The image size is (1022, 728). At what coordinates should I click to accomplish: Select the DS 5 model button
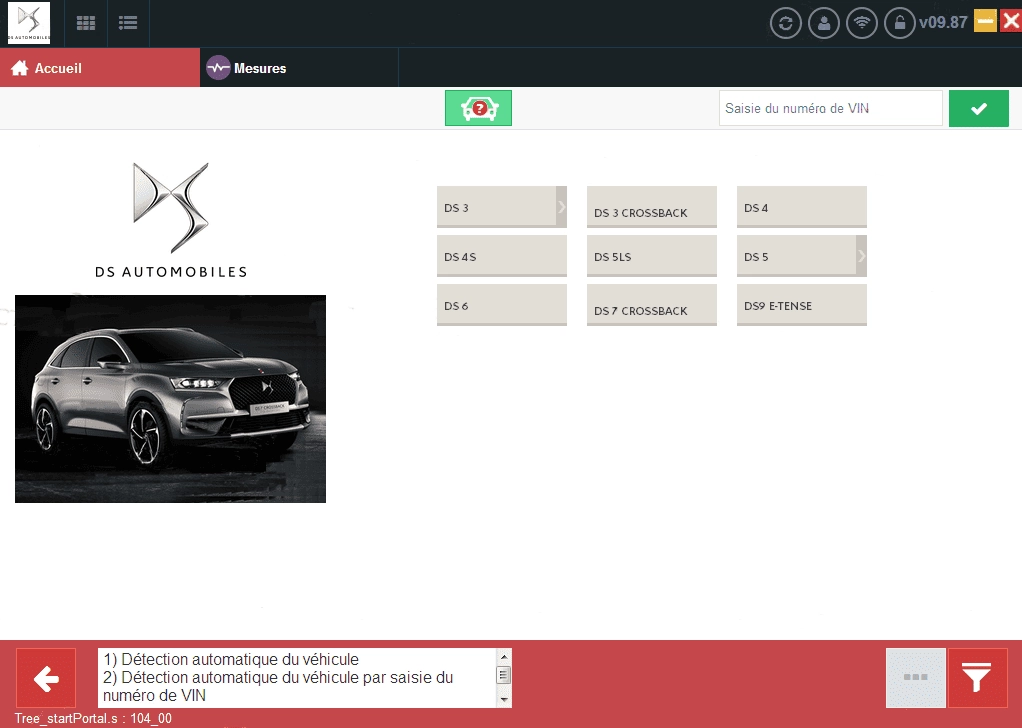[x=796, y=256]
